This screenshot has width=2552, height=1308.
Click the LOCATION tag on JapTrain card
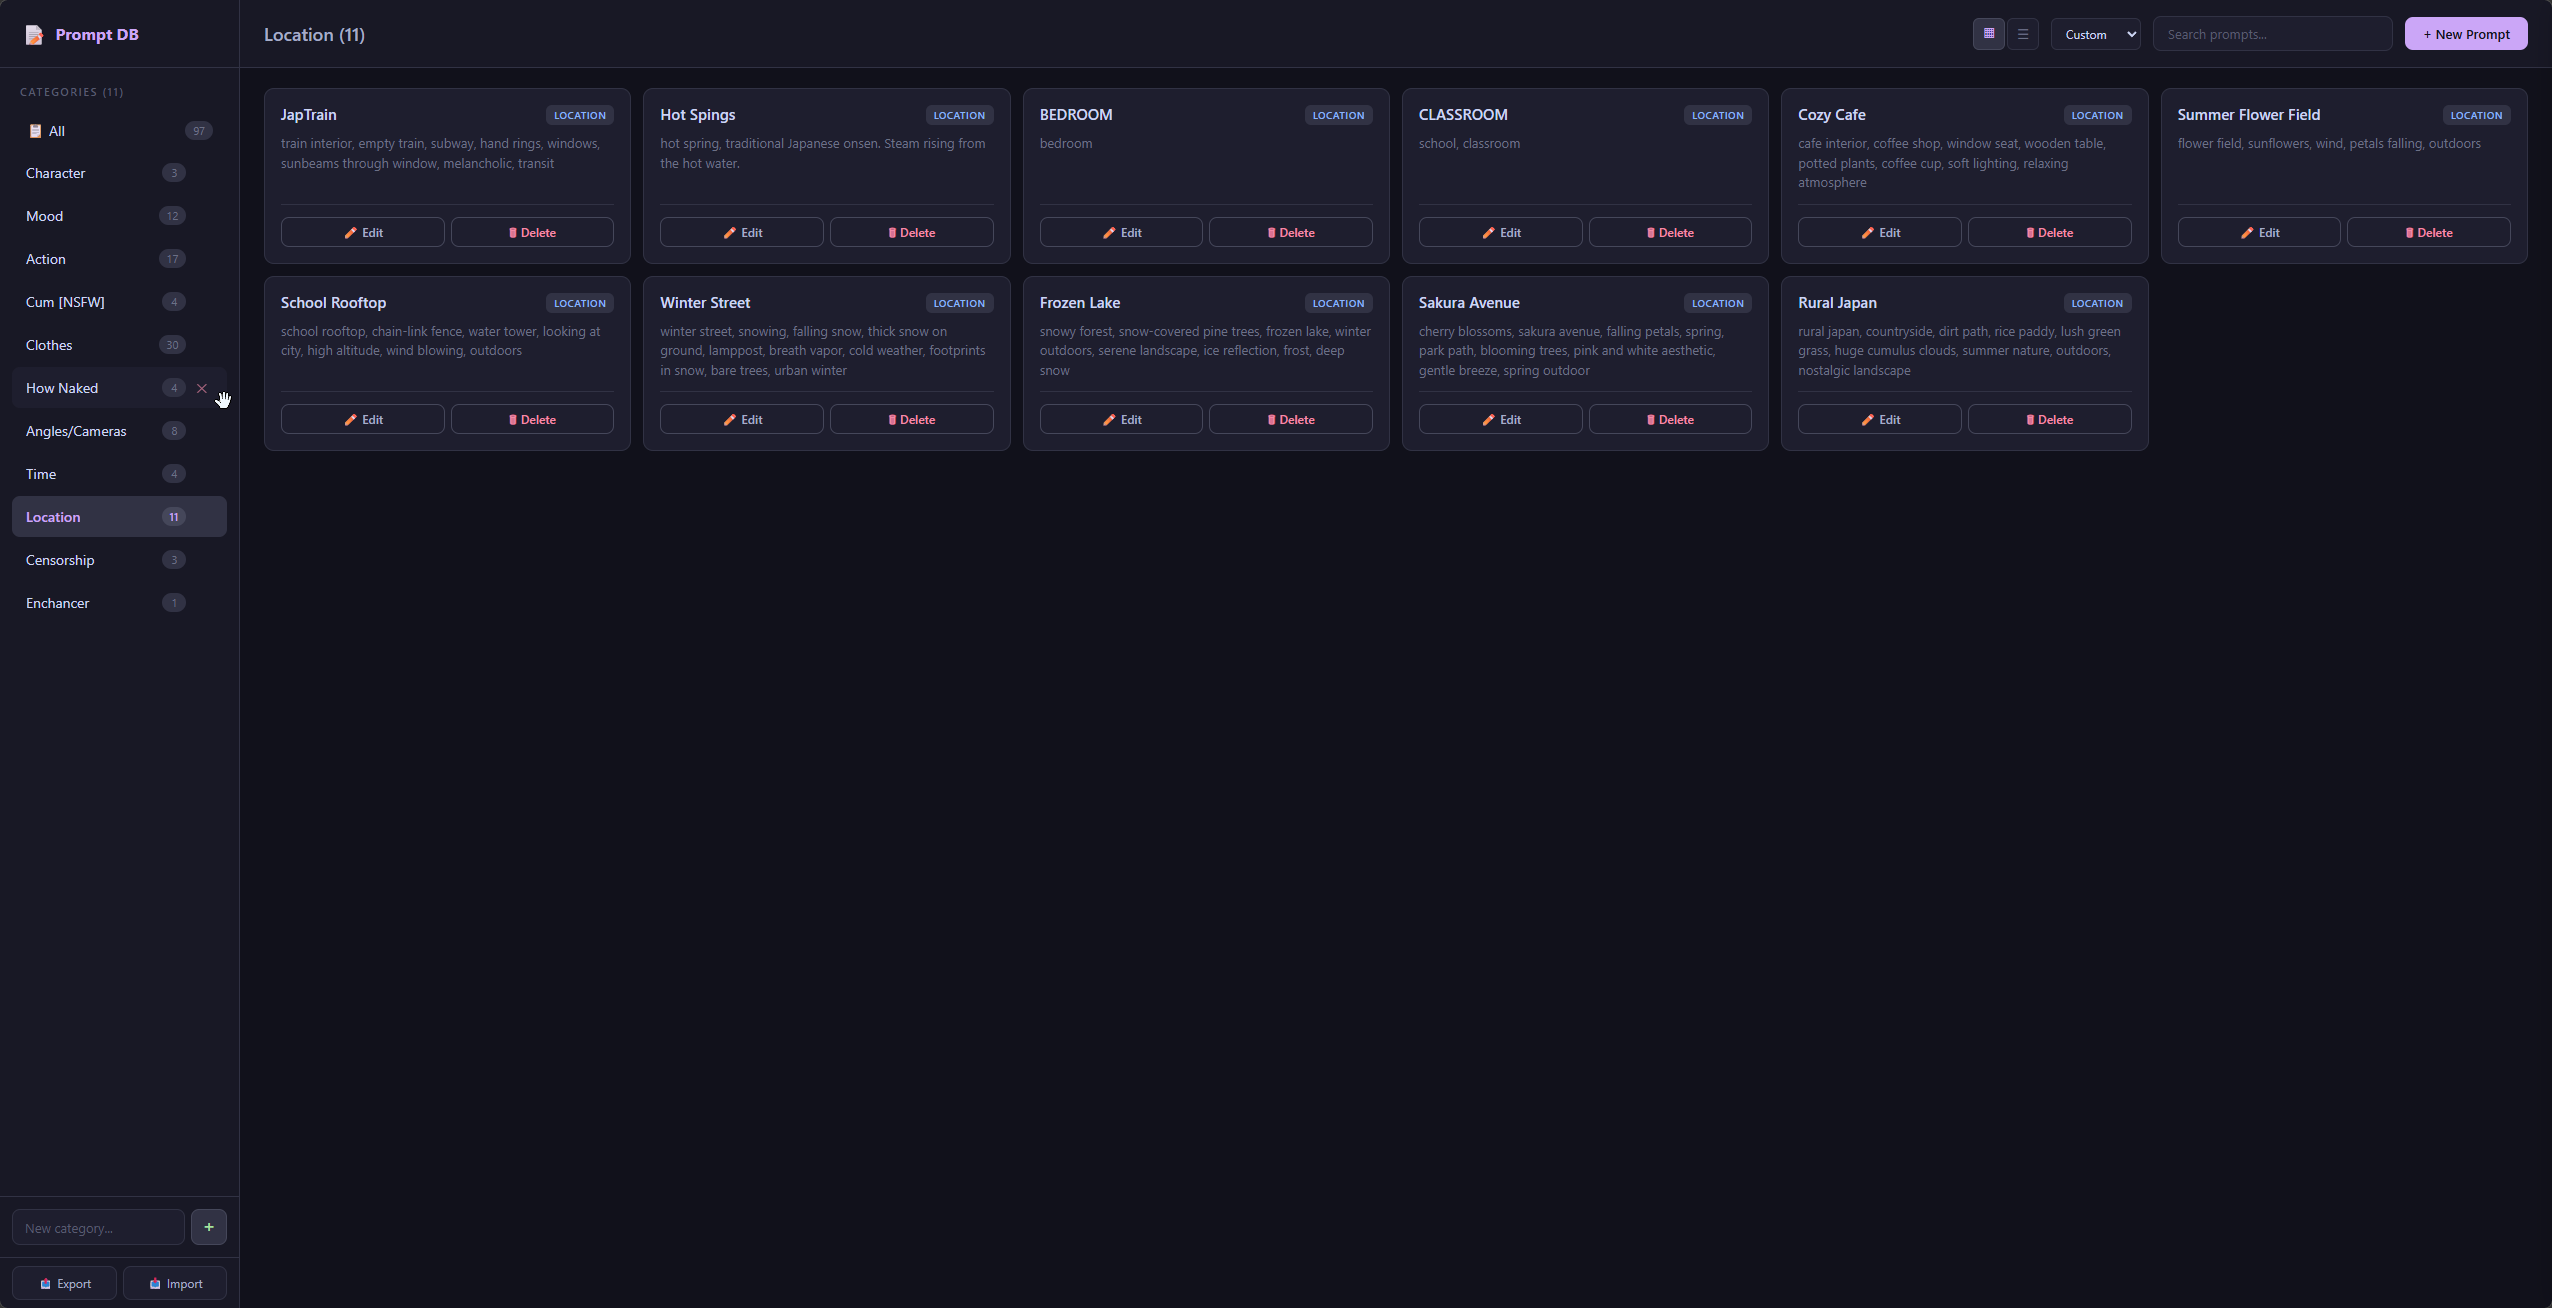click(x=580, y=115)
